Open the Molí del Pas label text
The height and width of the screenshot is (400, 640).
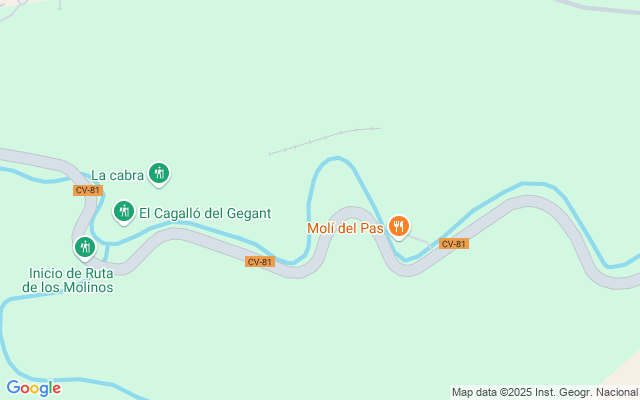tap(345, 228)
